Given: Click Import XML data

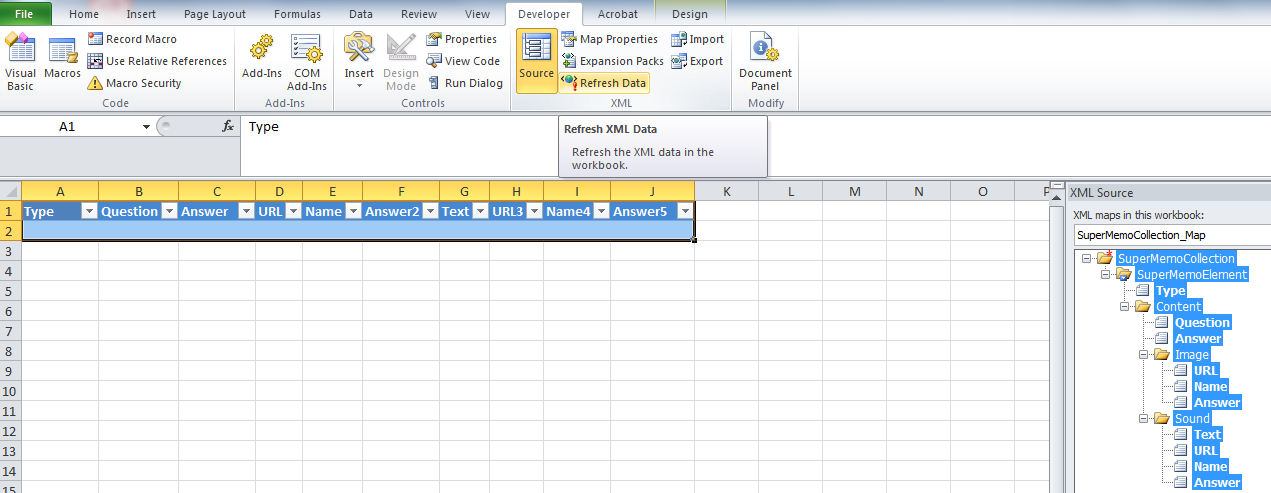Looking at the screenshot, I should tap(698, 39).
